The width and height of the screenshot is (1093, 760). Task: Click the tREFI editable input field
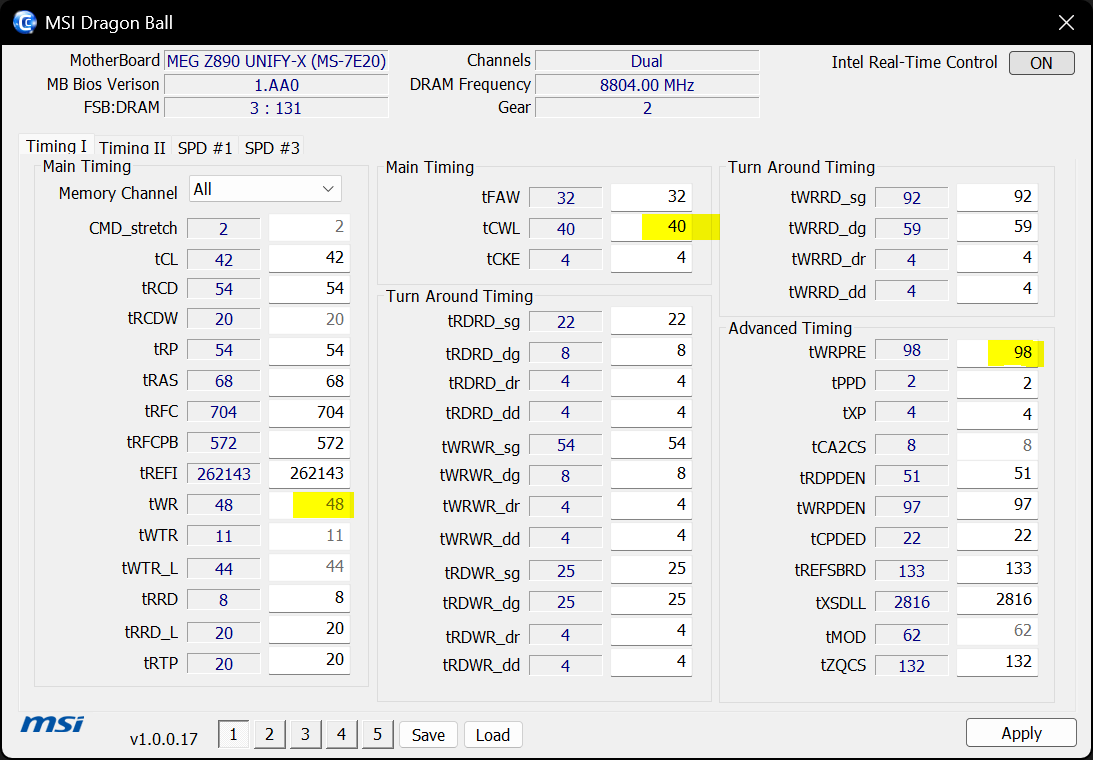click(309, 474)
